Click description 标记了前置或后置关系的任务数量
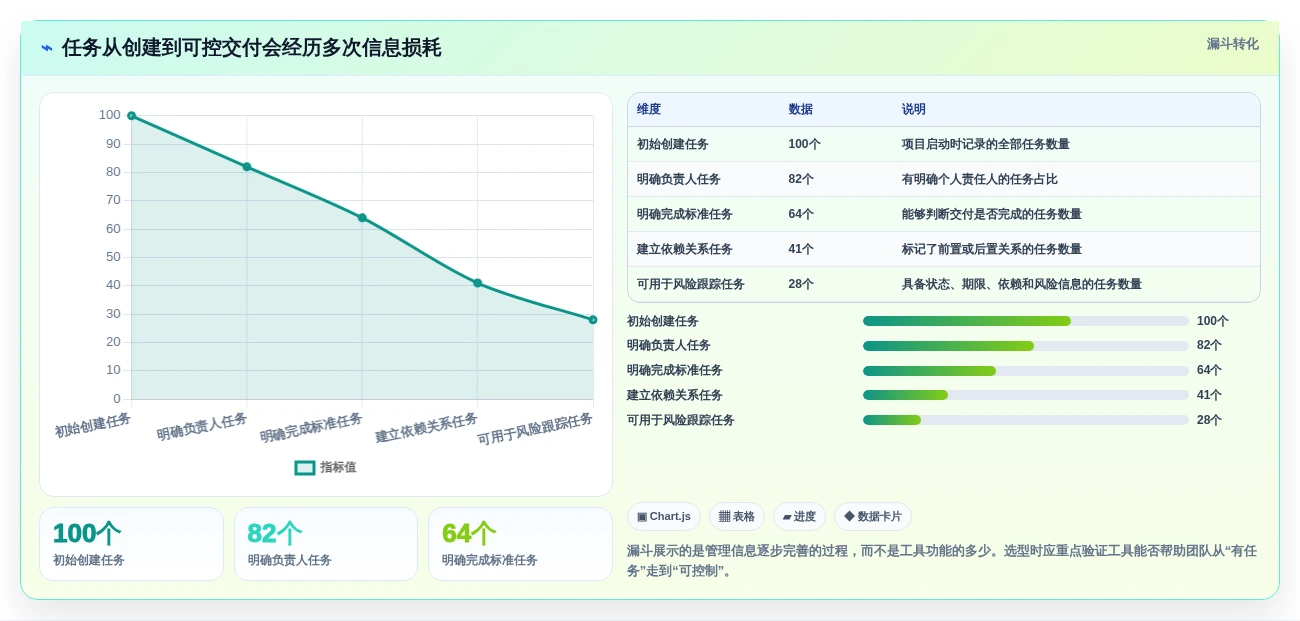The image size is (1300, 621). 992,249
